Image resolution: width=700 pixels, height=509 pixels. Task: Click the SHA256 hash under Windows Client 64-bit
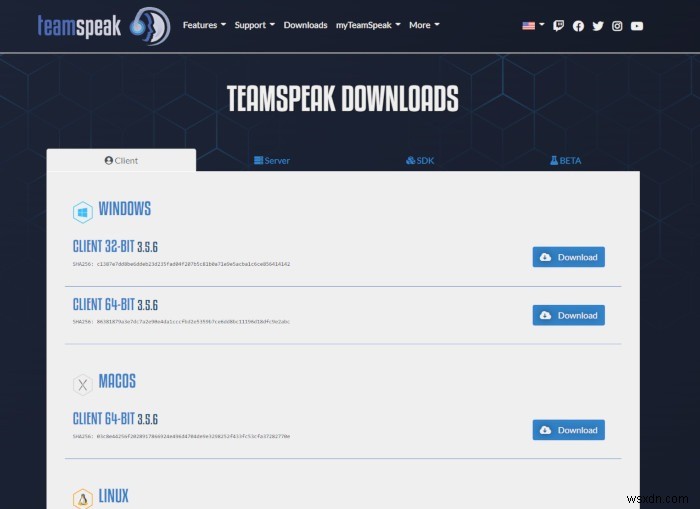point(181,321)
